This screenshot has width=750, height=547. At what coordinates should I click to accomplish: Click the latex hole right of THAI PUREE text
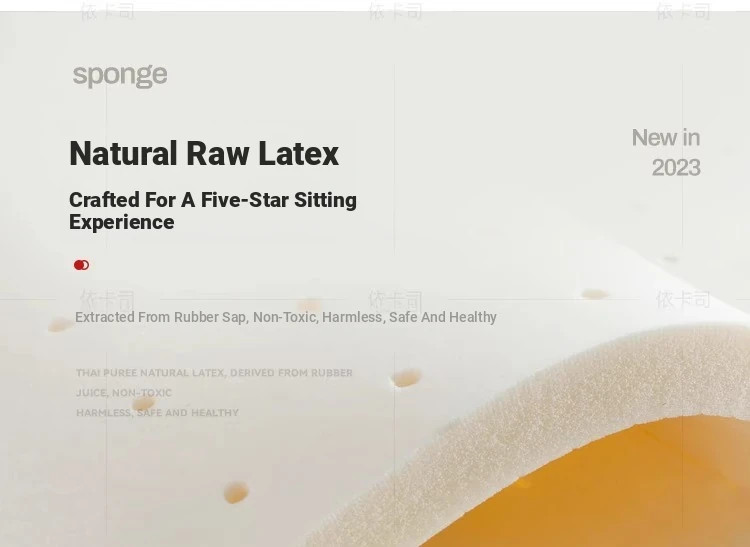click(406, 378)
